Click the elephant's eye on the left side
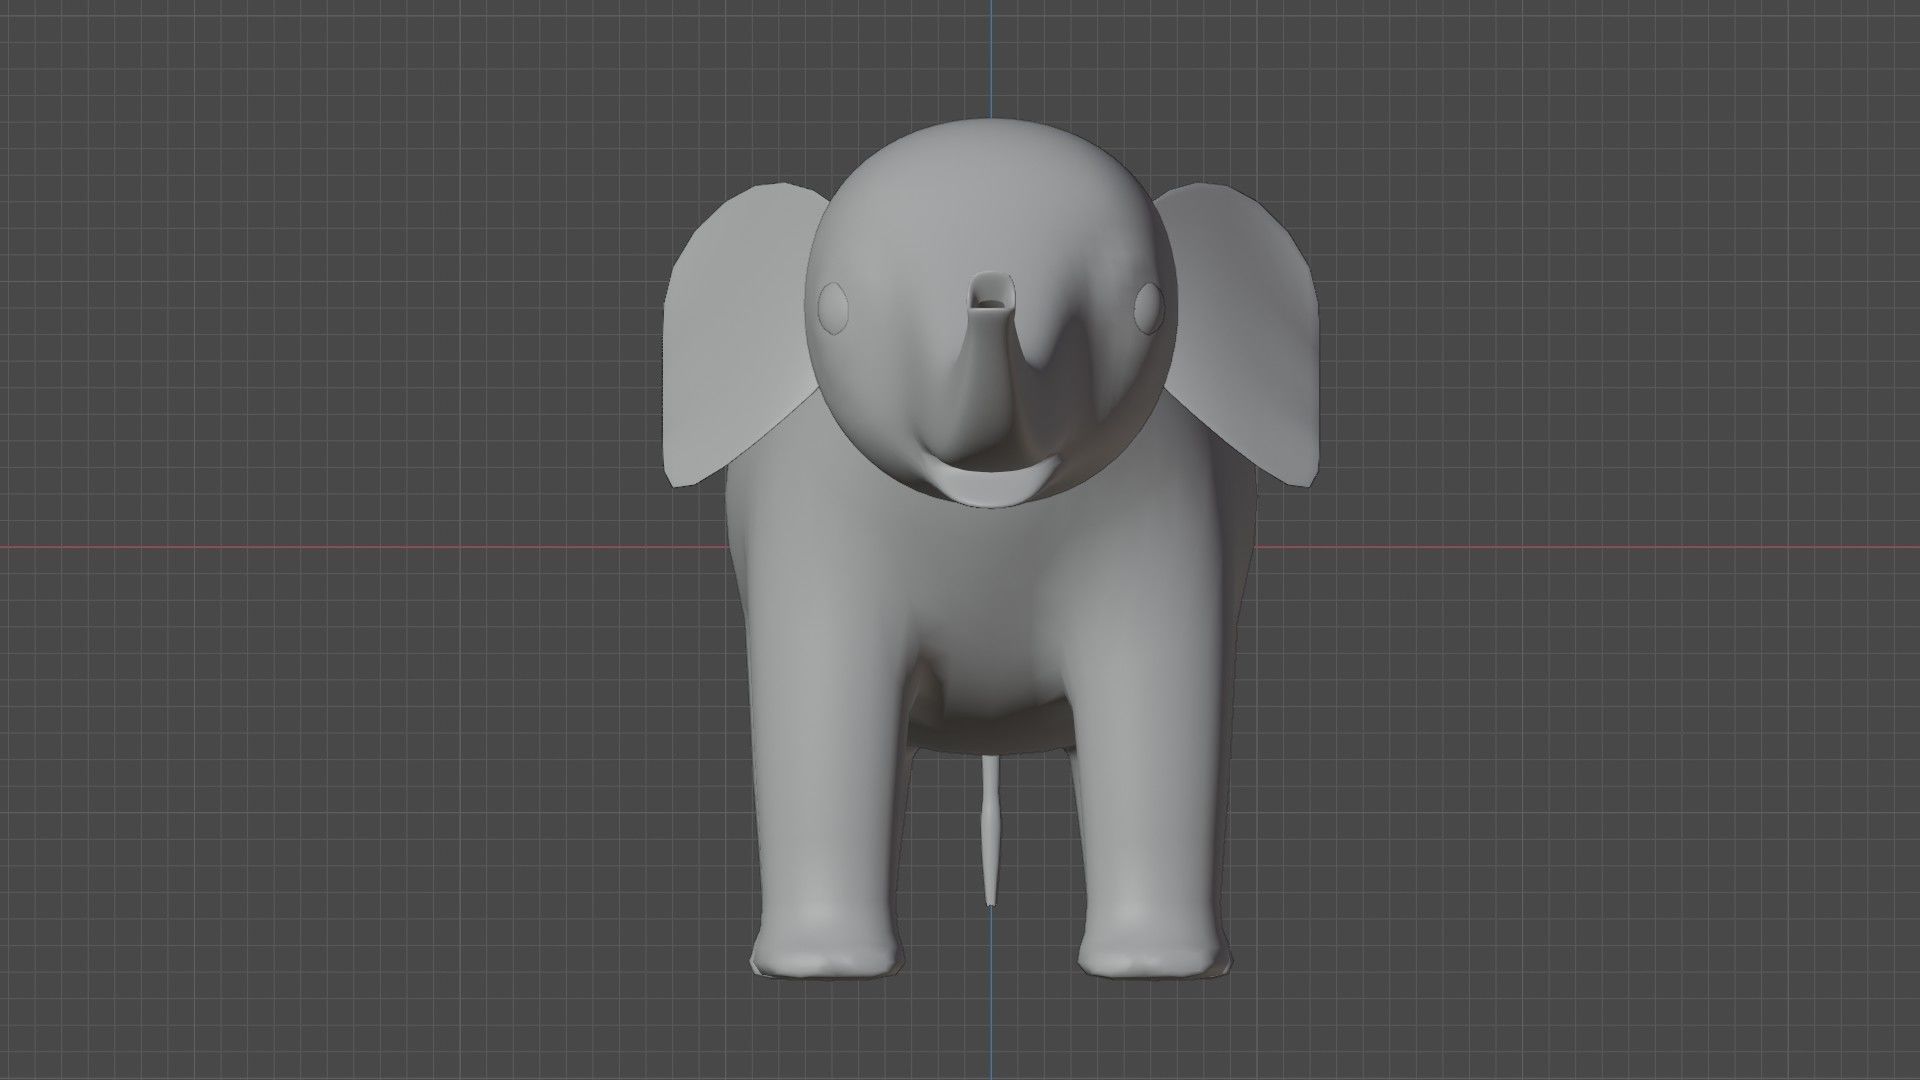Screen dimensions: 1920x1080 [833, 307]
